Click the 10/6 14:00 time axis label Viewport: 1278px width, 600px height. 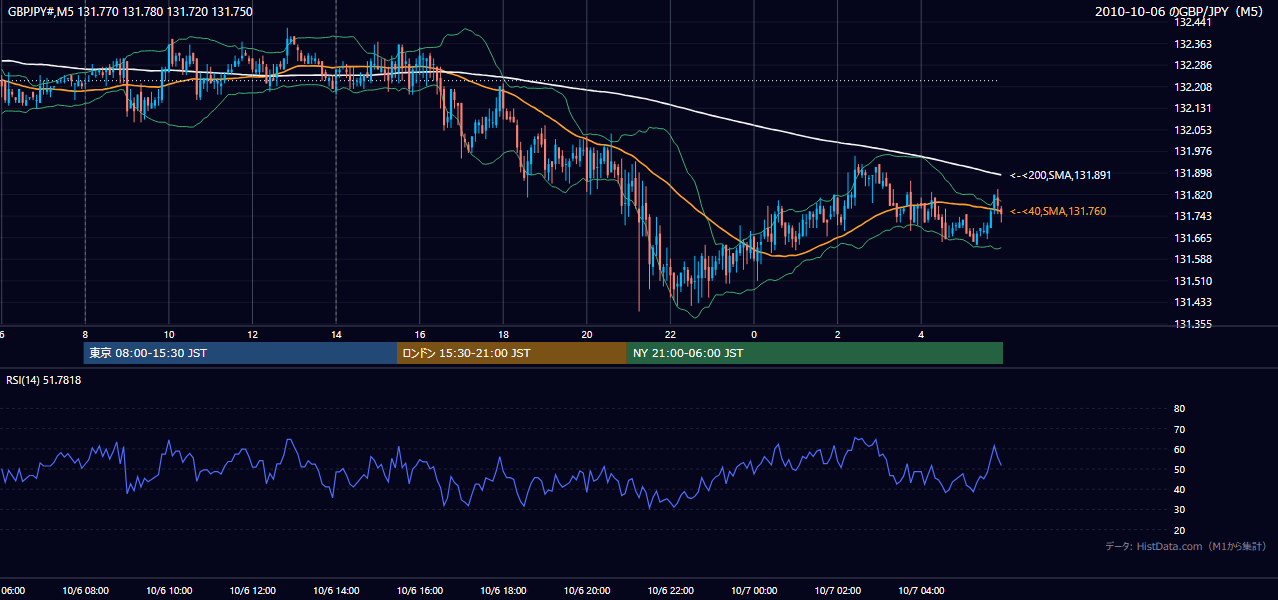click(x=336, y=591)
